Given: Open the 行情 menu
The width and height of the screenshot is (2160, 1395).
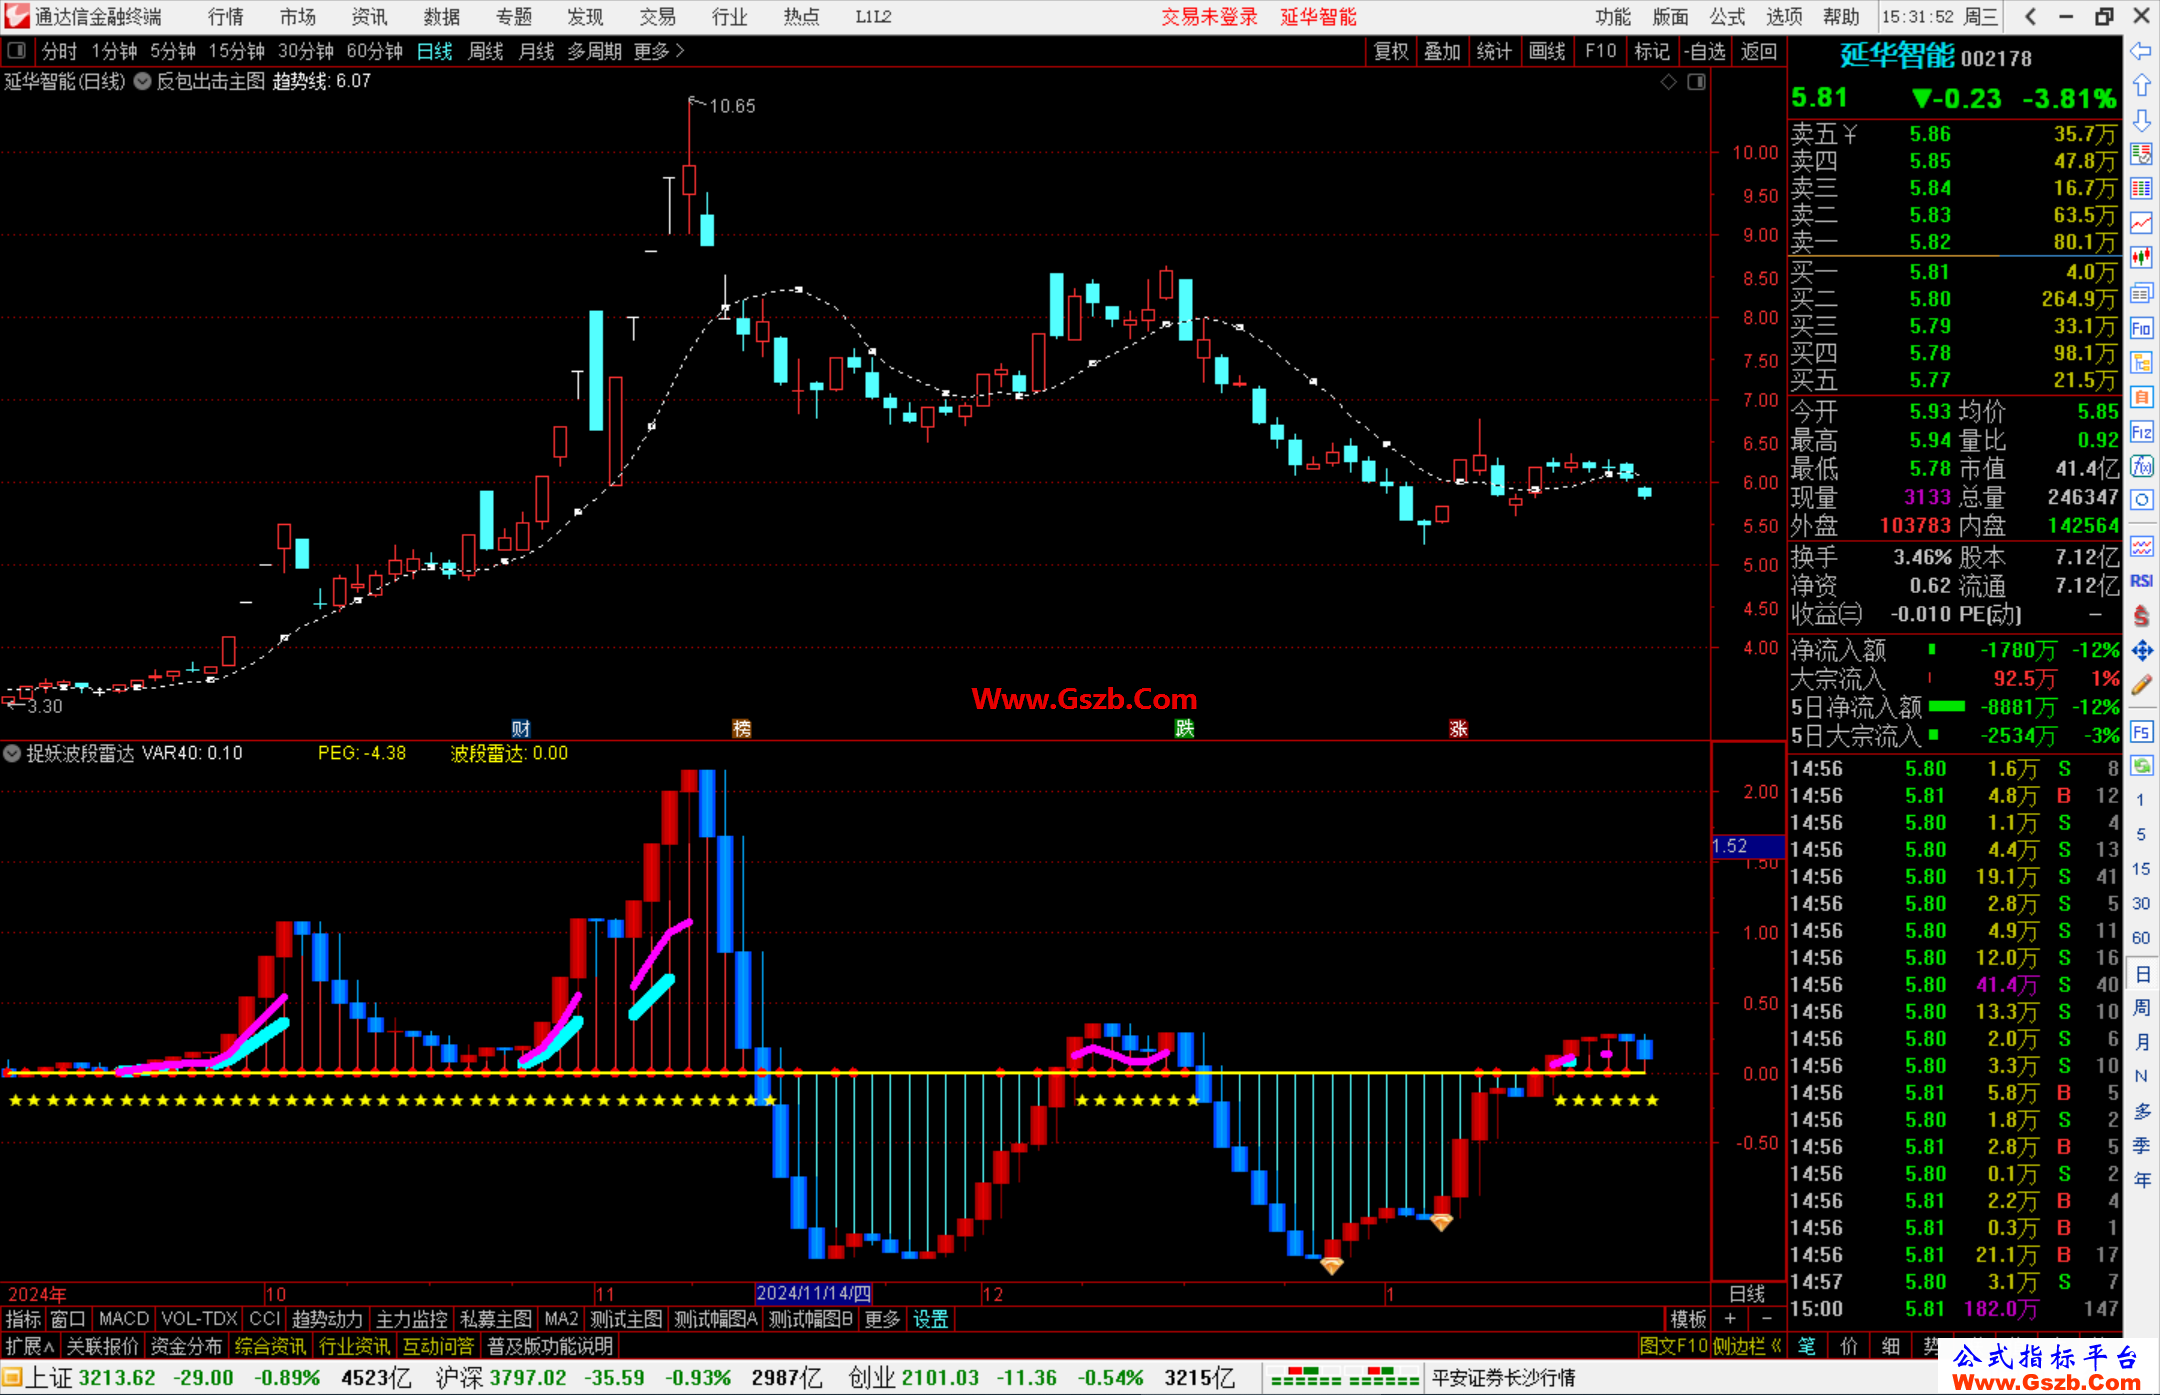Looking at the screenshot, I should click(x=226, y=17).
